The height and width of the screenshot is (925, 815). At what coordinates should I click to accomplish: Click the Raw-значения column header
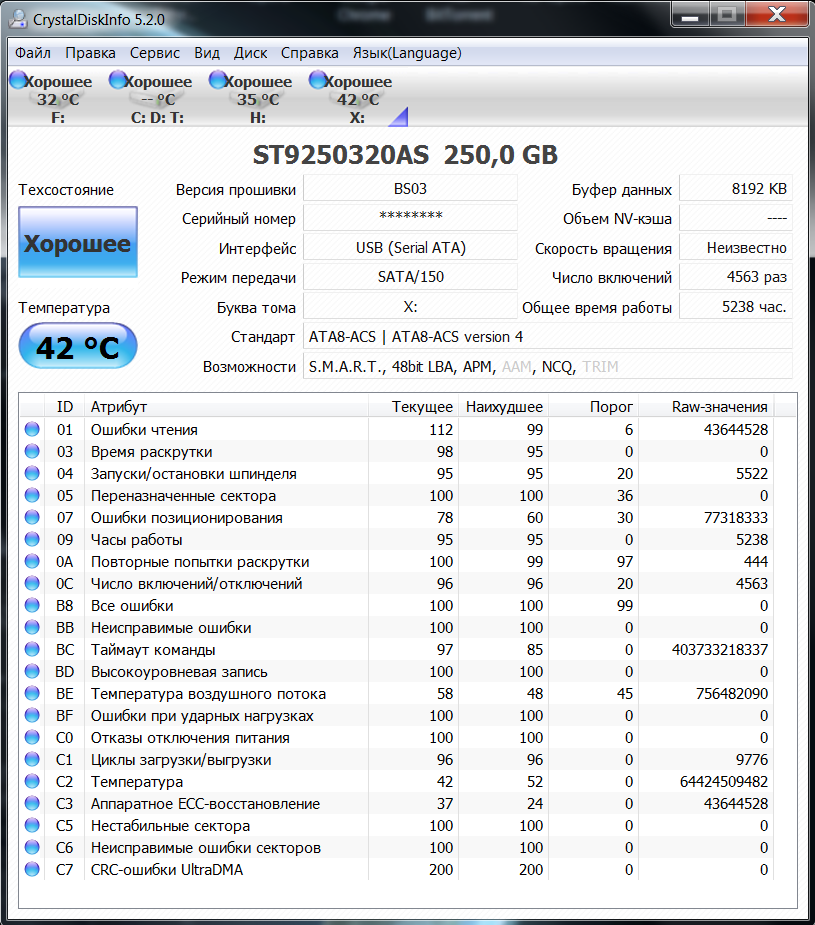[706, 406]
